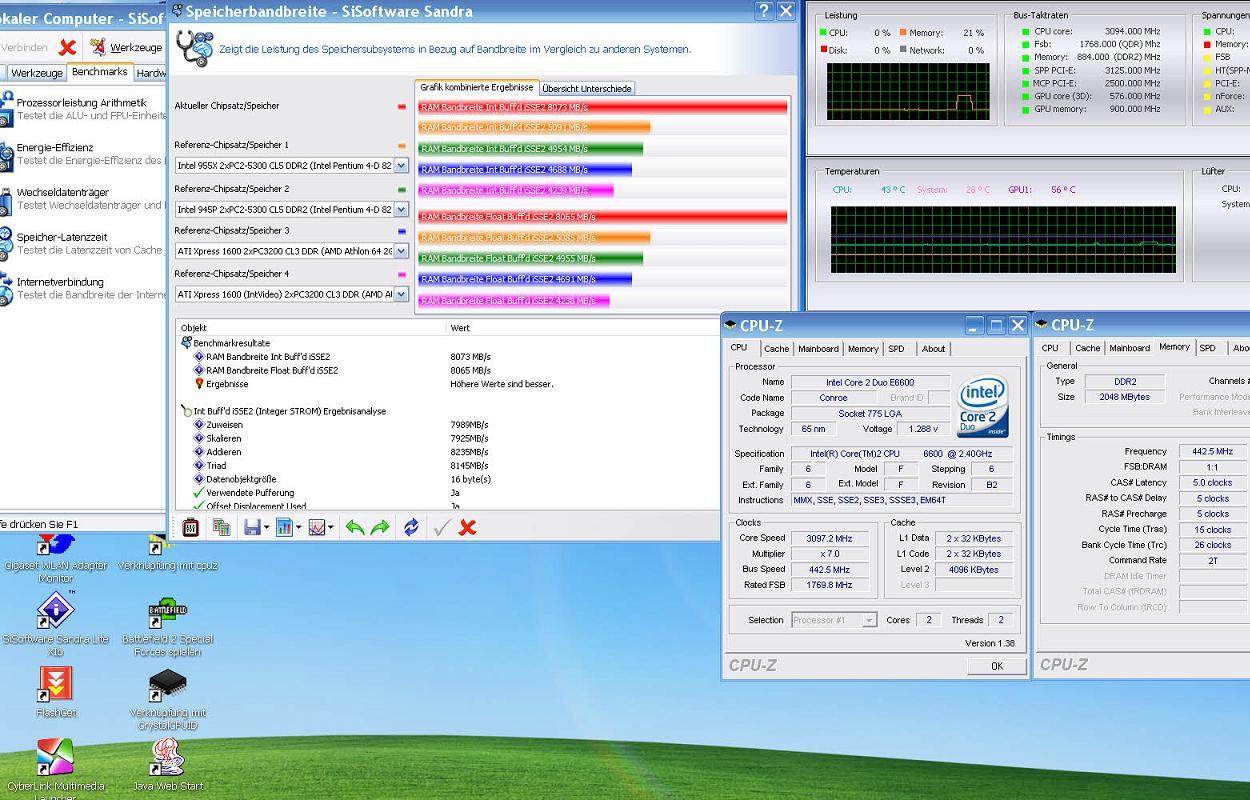Open Memory tab in left CPU-Z window
Screen dimensions: 1250x800
[863, 349]
